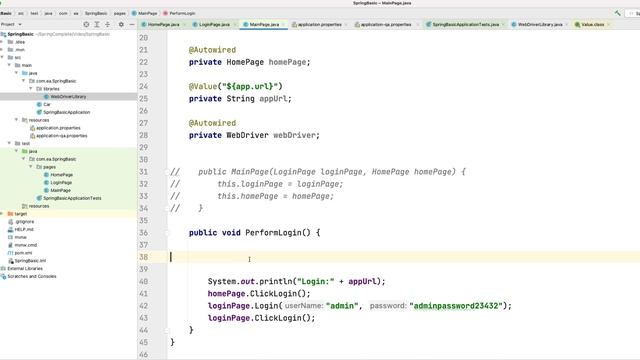Click SpringBasic in the breadcrumb bar

click(x=96, y=13)
